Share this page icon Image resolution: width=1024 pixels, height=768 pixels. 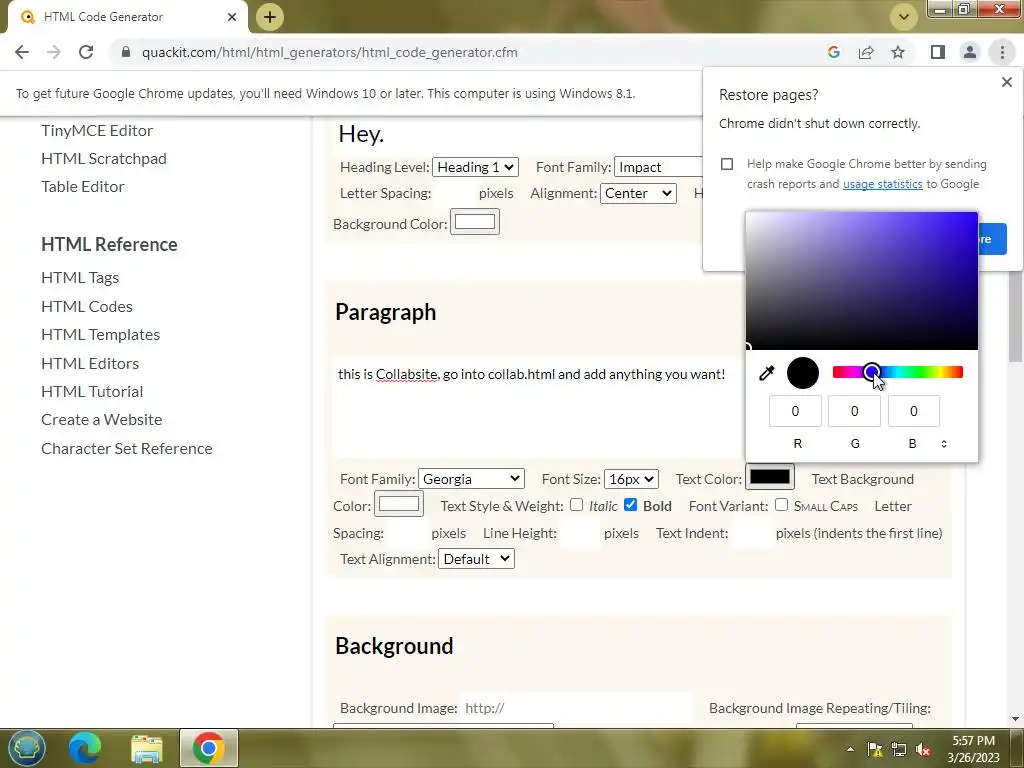pos(866,52)
